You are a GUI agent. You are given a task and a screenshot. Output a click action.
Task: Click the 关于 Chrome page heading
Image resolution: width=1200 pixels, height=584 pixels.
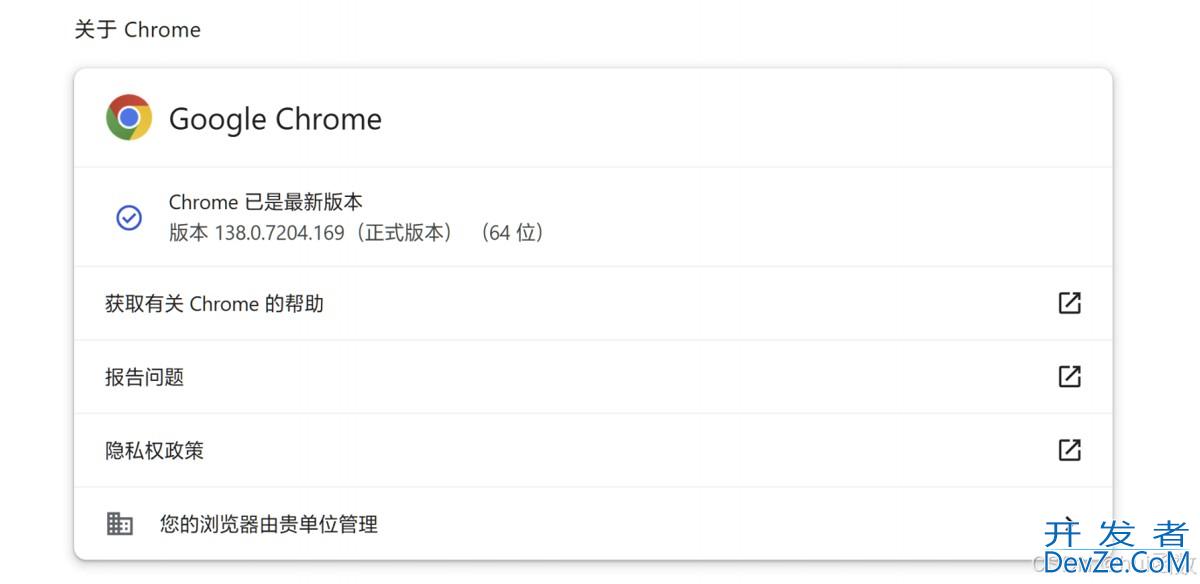tap(138, 30)
